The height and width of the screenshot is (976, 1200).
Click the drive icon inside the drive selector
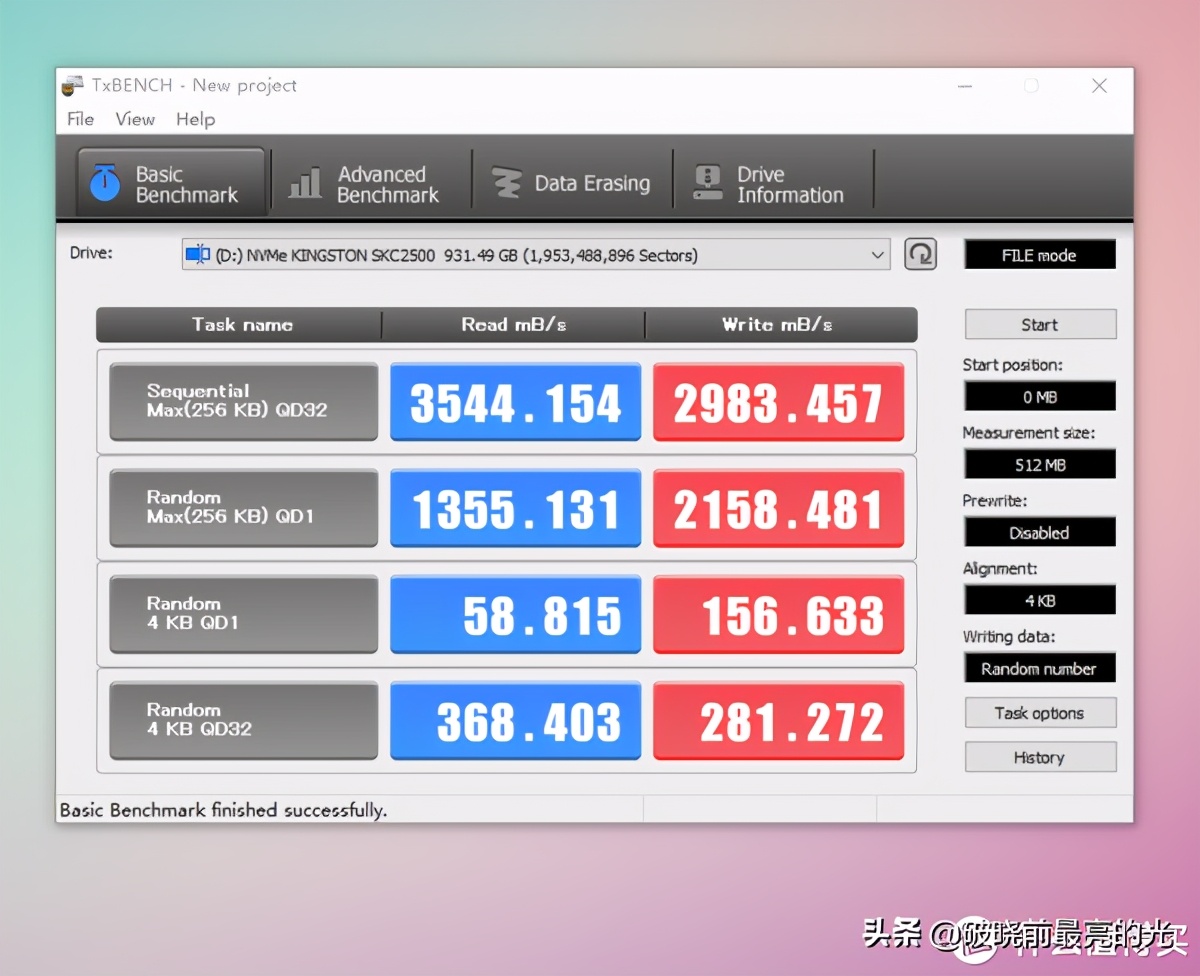(198, 254)
